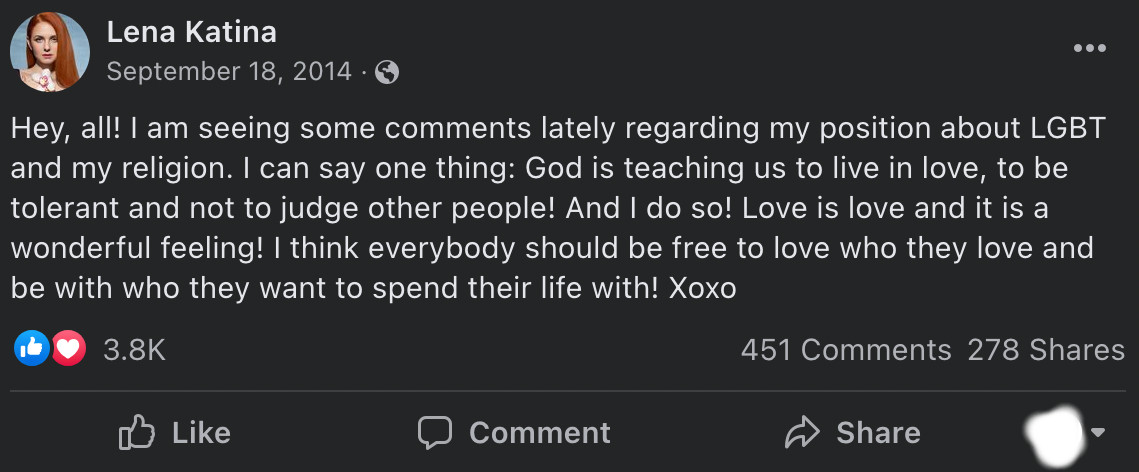Click the curved arrow icon beside Share
Viewport: 1139px width, 472px height.
[x=802, y=433]
